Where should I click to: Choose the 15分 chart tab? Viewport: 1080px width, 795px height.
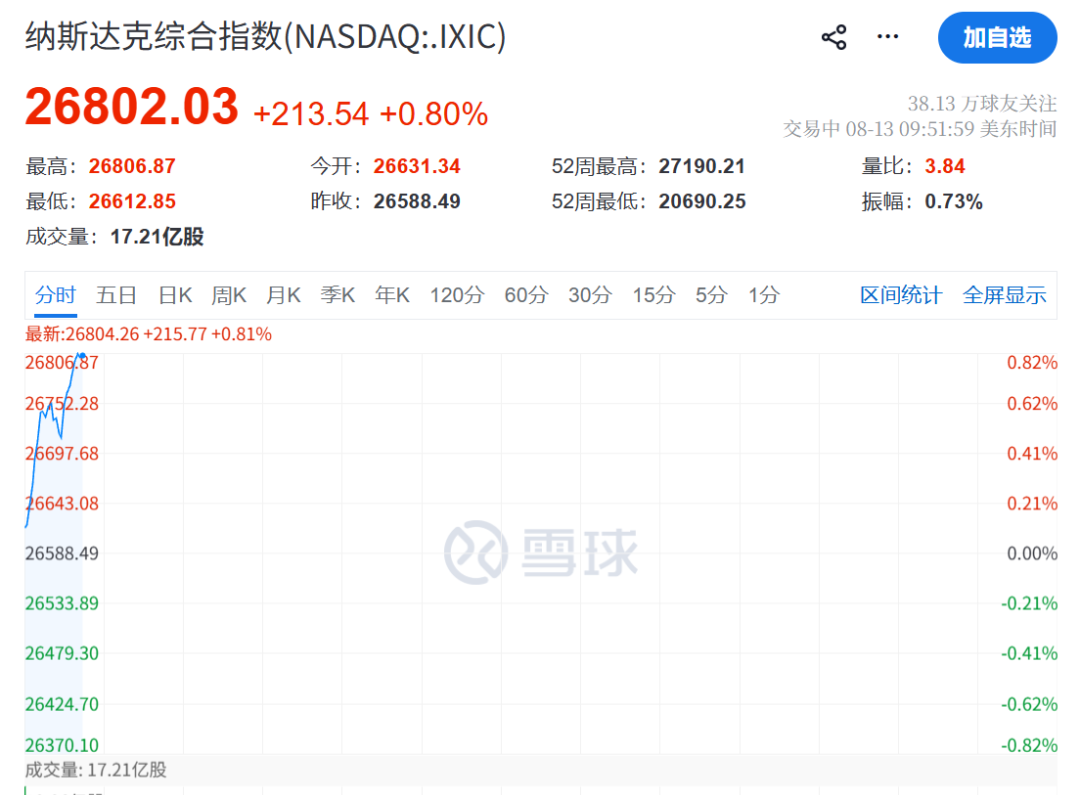[654, 295]
